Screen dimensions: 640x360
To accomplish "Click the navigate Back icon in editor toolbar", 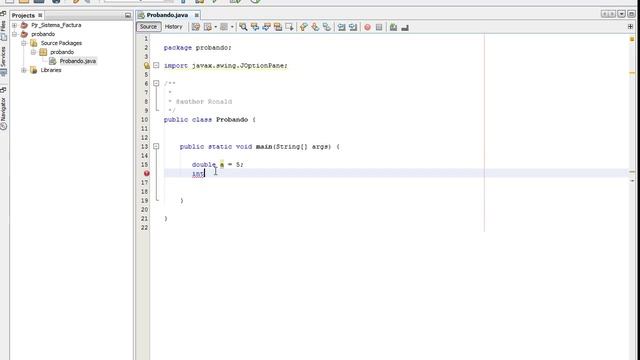I will (x=208, y=27).
